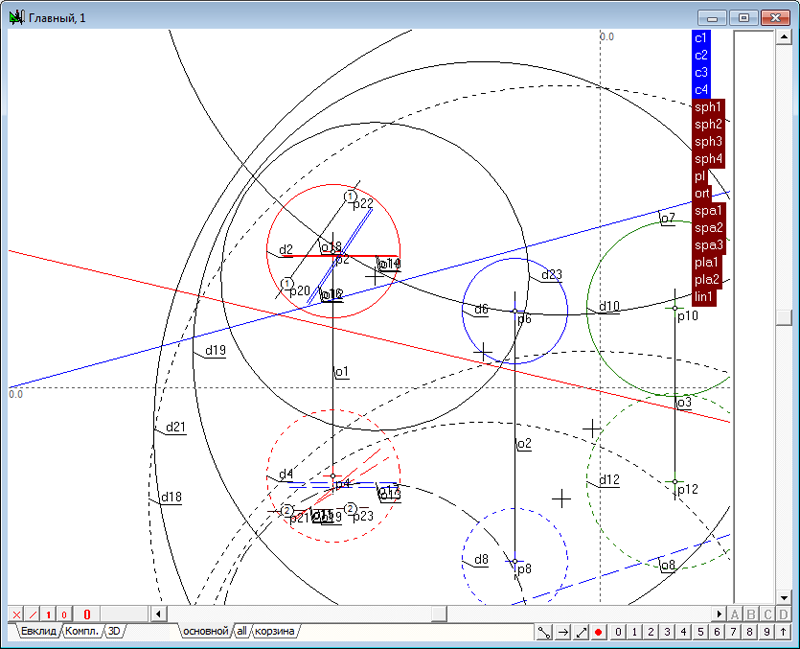Click the horizontal scrollbar right arrow
This screenshot has width=800, height=649.
tap(719, 614)
